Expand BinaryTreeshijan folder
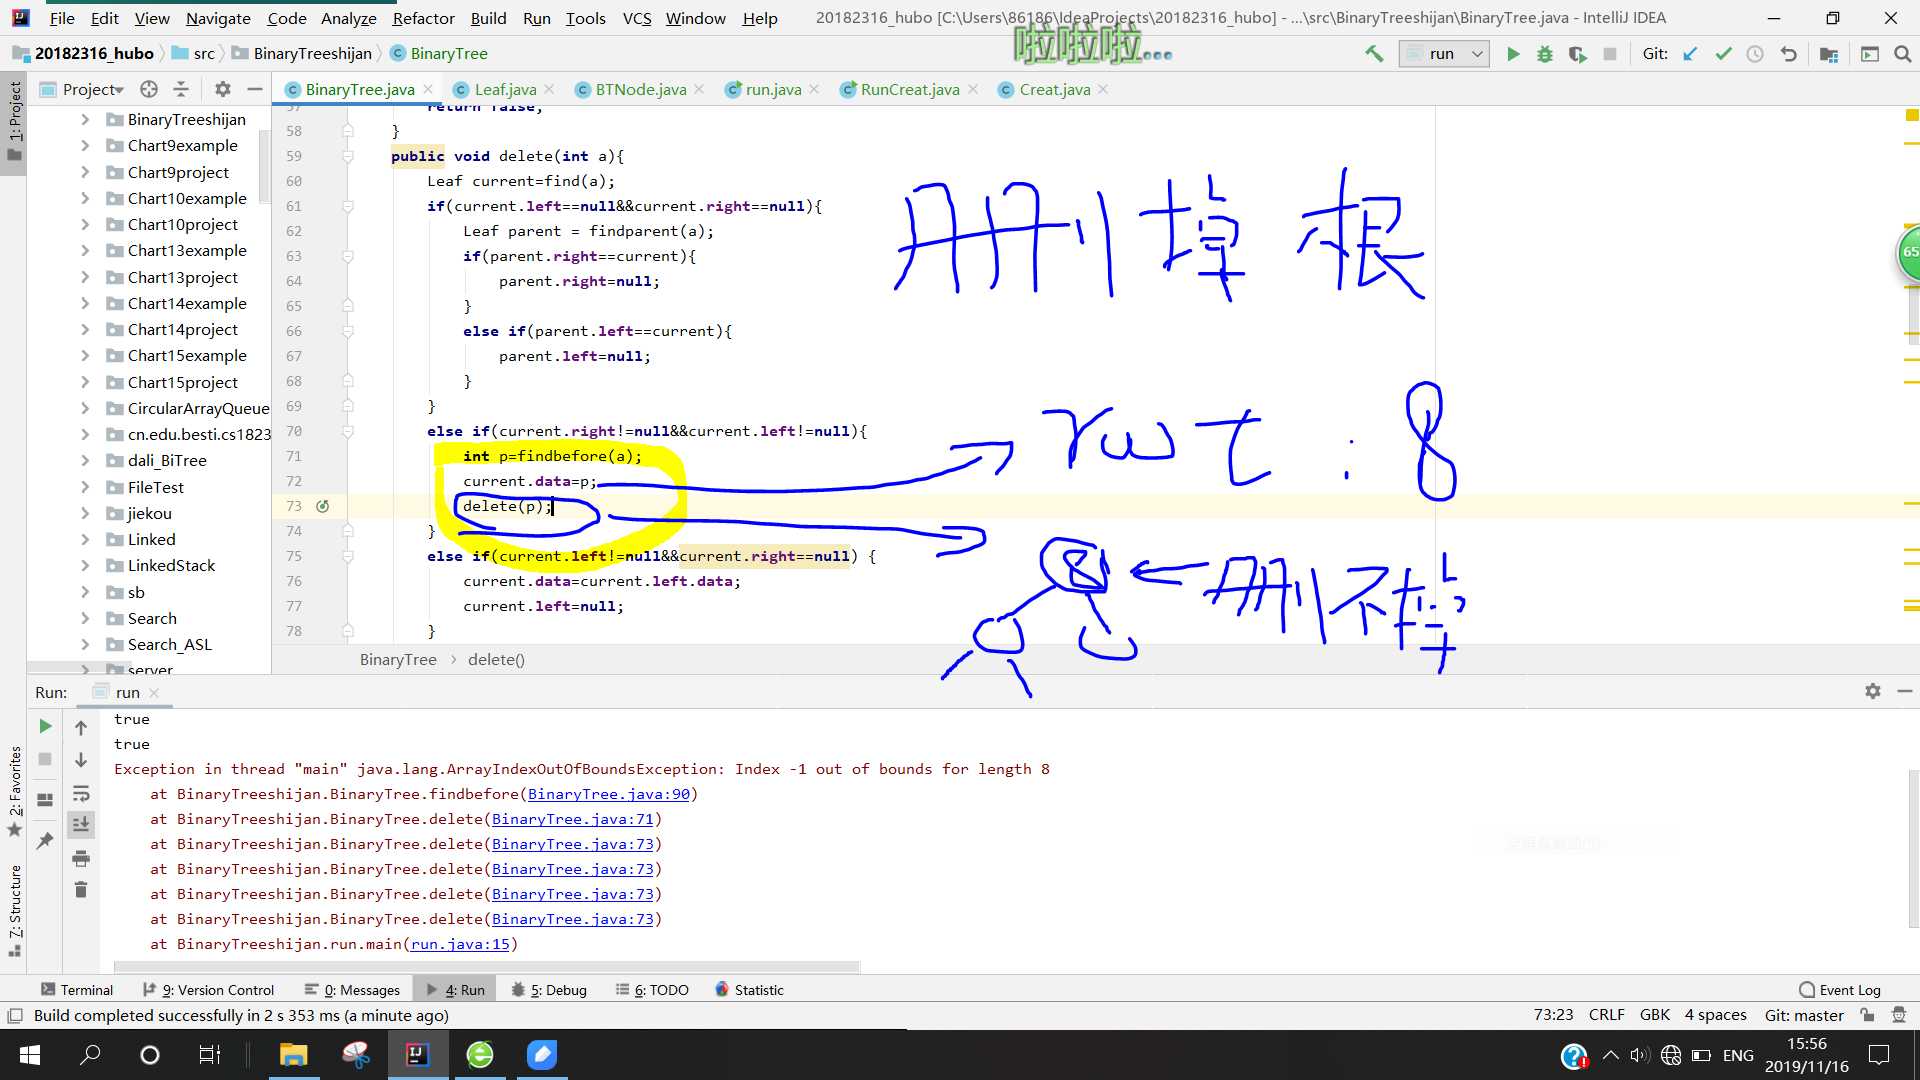This screenshot has height=1080, width=1920. tap(85, 119)
